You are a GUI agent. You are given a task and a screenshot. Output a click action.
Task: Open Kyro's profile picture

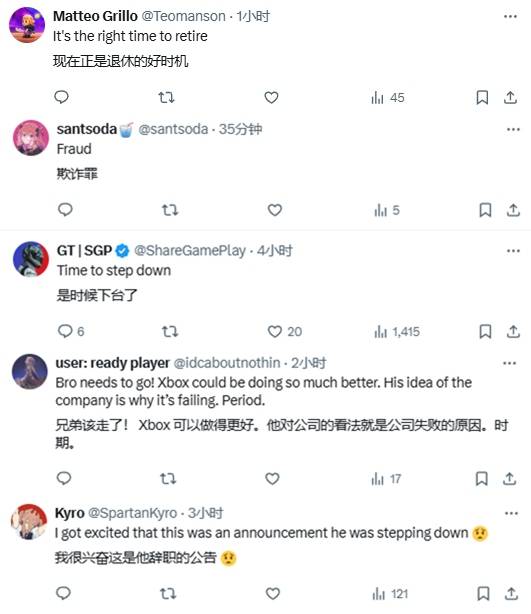[x=29, y=522]
